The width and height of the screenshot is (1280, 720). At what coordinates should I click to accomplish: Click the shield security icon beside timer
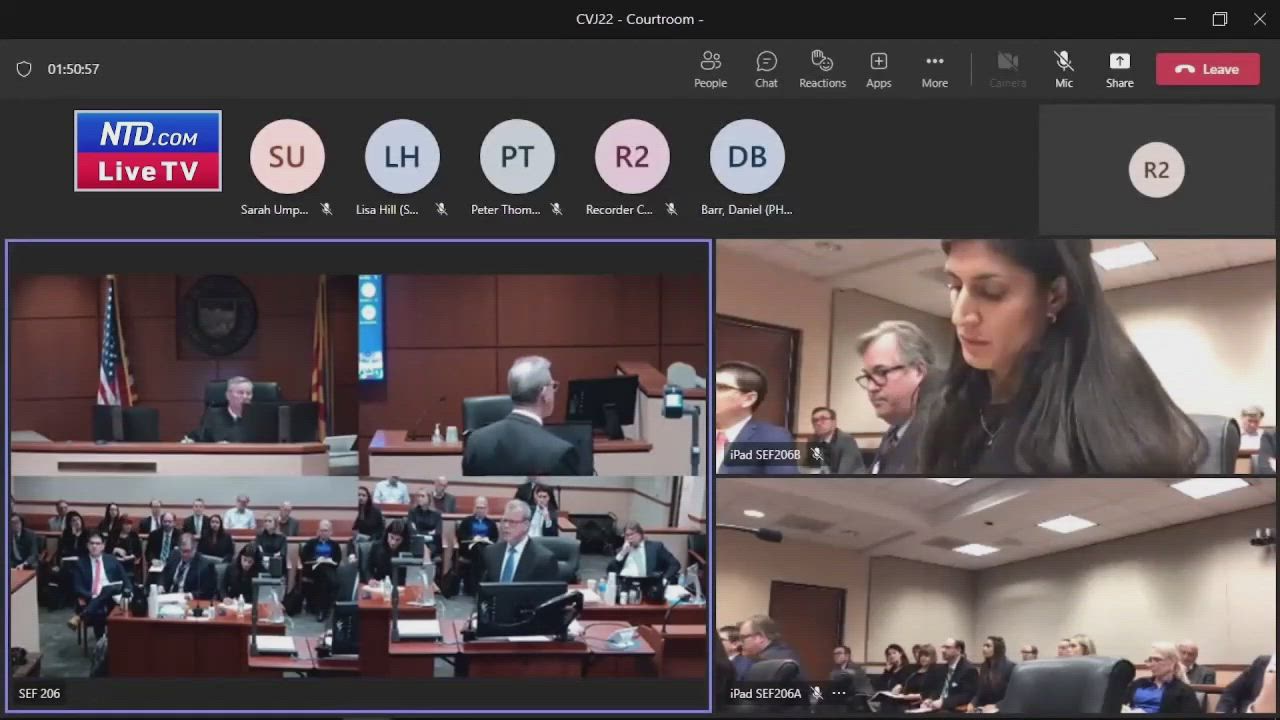(24, 69)
